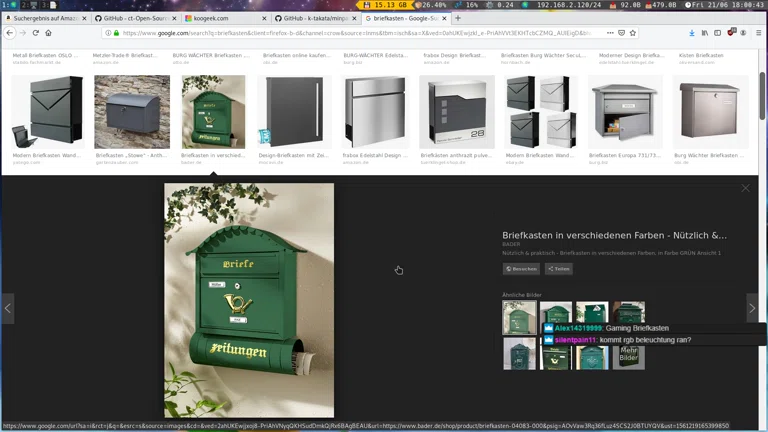The width and height of the screenshot is (768, 432).
Task: Open the large green mailbox preview image
Action: click(x=249, y=300)
